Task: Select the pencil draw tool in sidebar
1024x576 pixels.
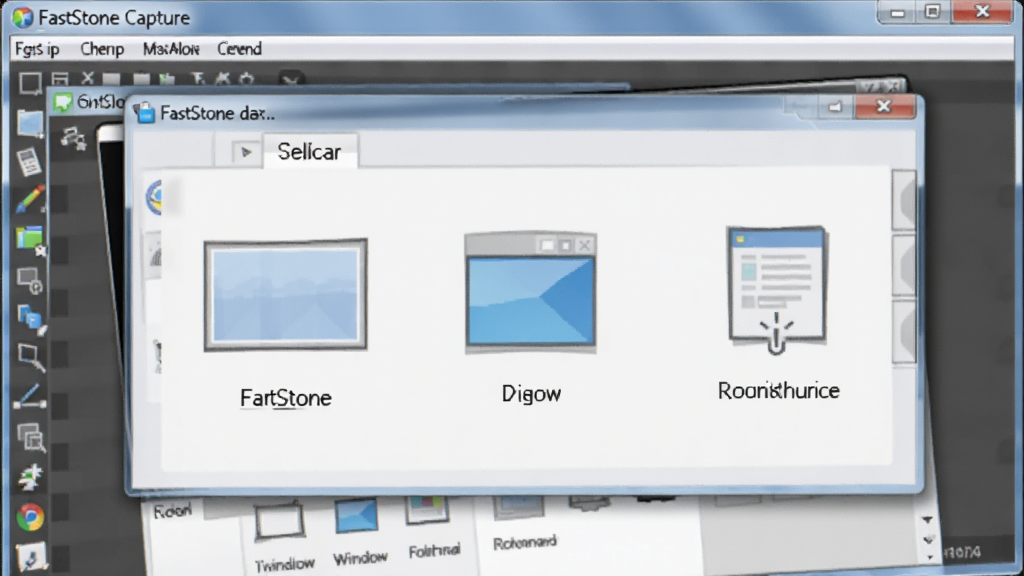Action: (x=30, y=199)
